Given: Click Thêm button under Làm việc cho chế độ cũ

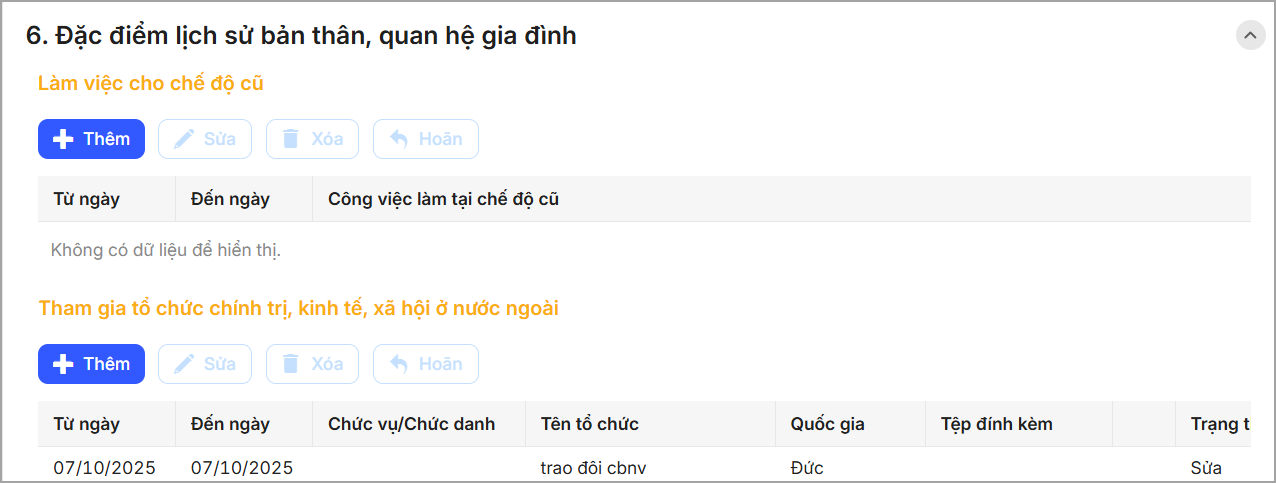Looking at the screenshot, I should (x=91, y=139).
